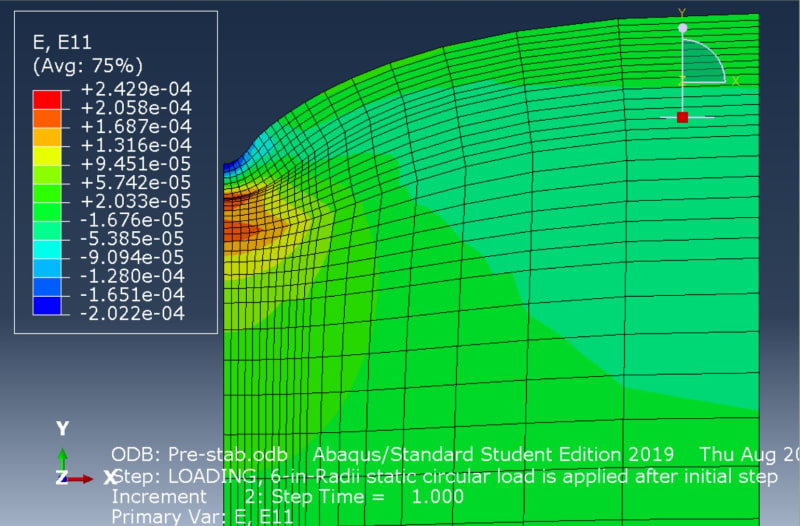This screenshot has height=526, width=800.
Task: Select the (Avg: 75%) legend label
Action: [88, 66]
